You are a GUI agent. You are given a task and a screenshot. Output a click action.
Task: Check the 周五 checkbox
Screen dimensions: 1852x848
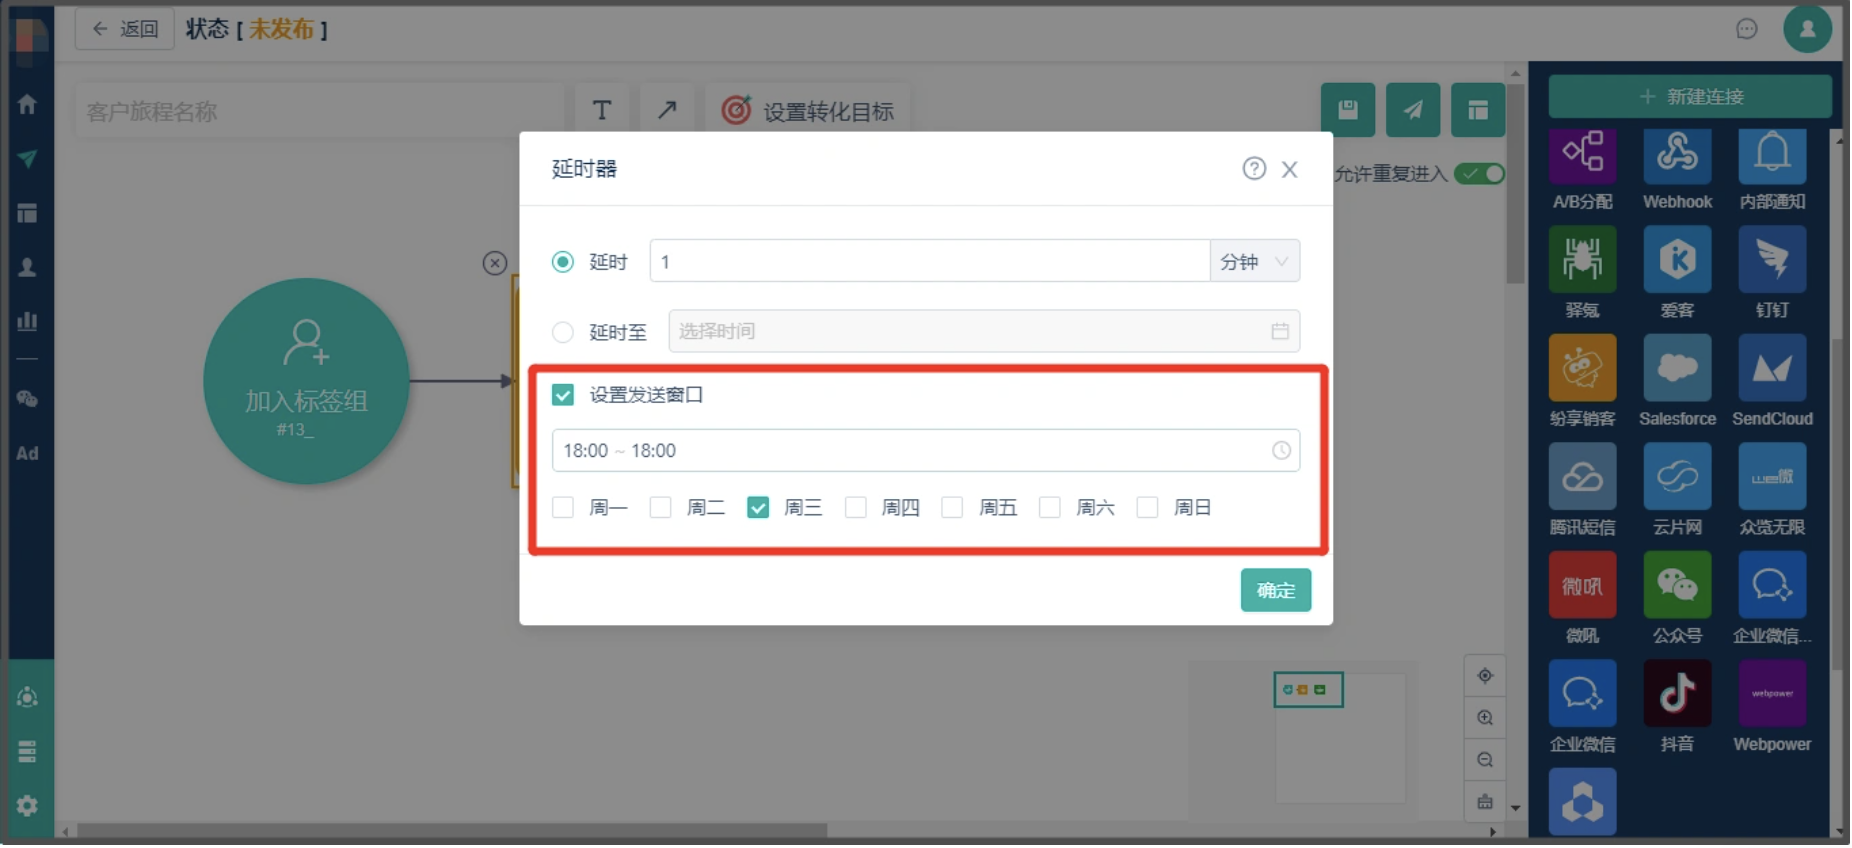click(x=954, y=509)
